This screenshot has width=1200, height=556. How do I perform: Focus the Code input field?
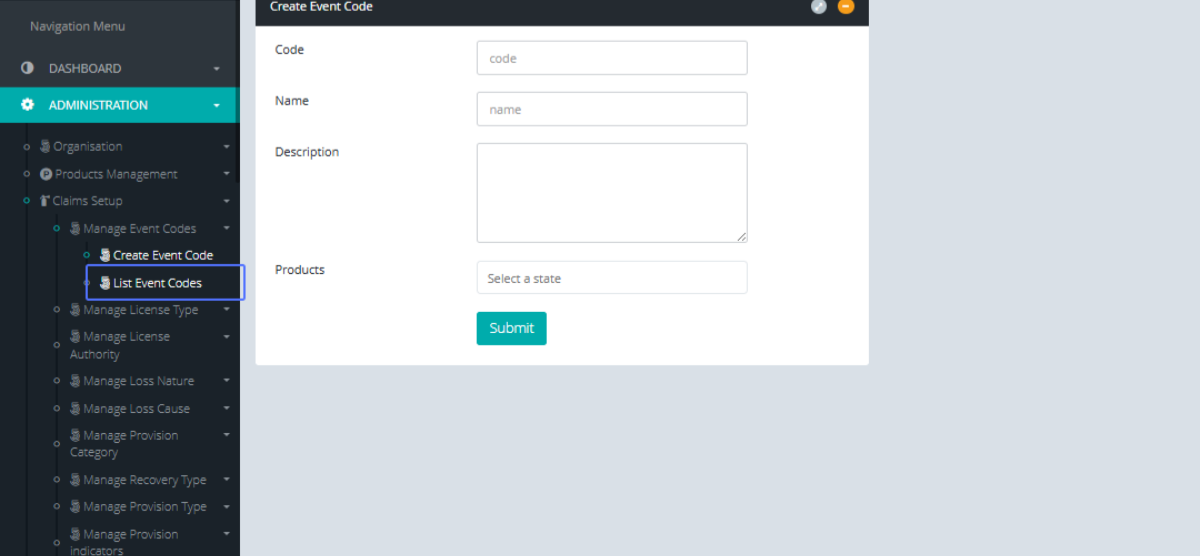click(x=611, y=58)
